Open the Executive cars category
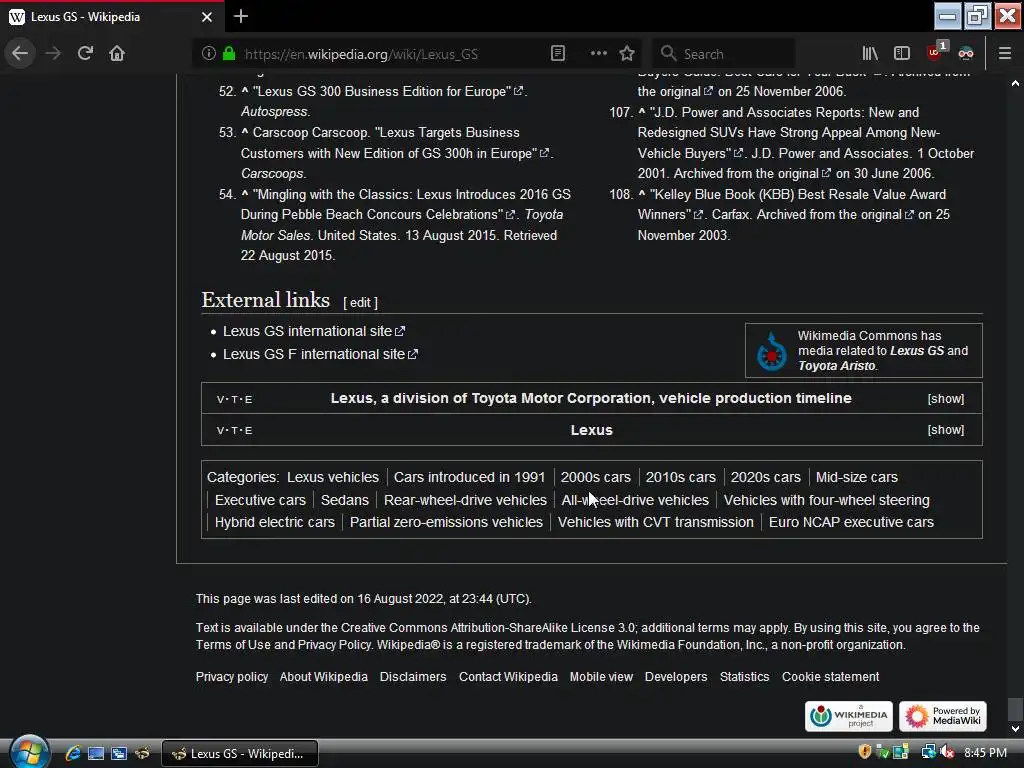Screen dimensions: 1024x768 pyautogui.click(x=260, y=500)
